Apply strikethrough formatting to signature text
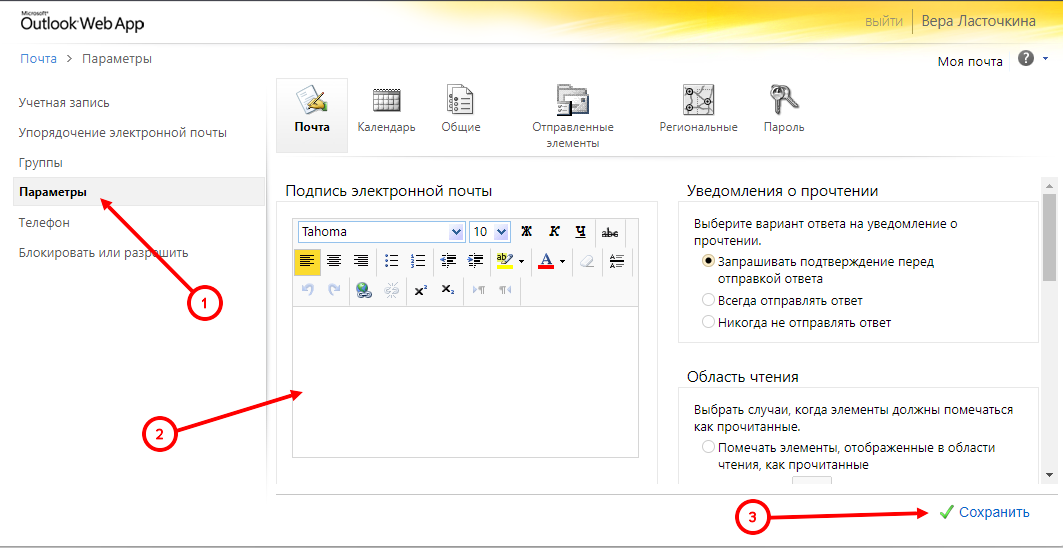The image size is (1063, 548). click(609, 232)
